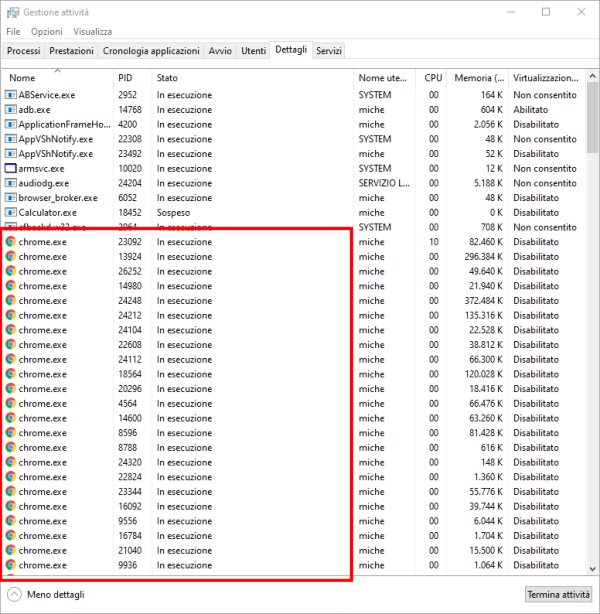Switch to the Utenti tab

click(x=253, y=51)
